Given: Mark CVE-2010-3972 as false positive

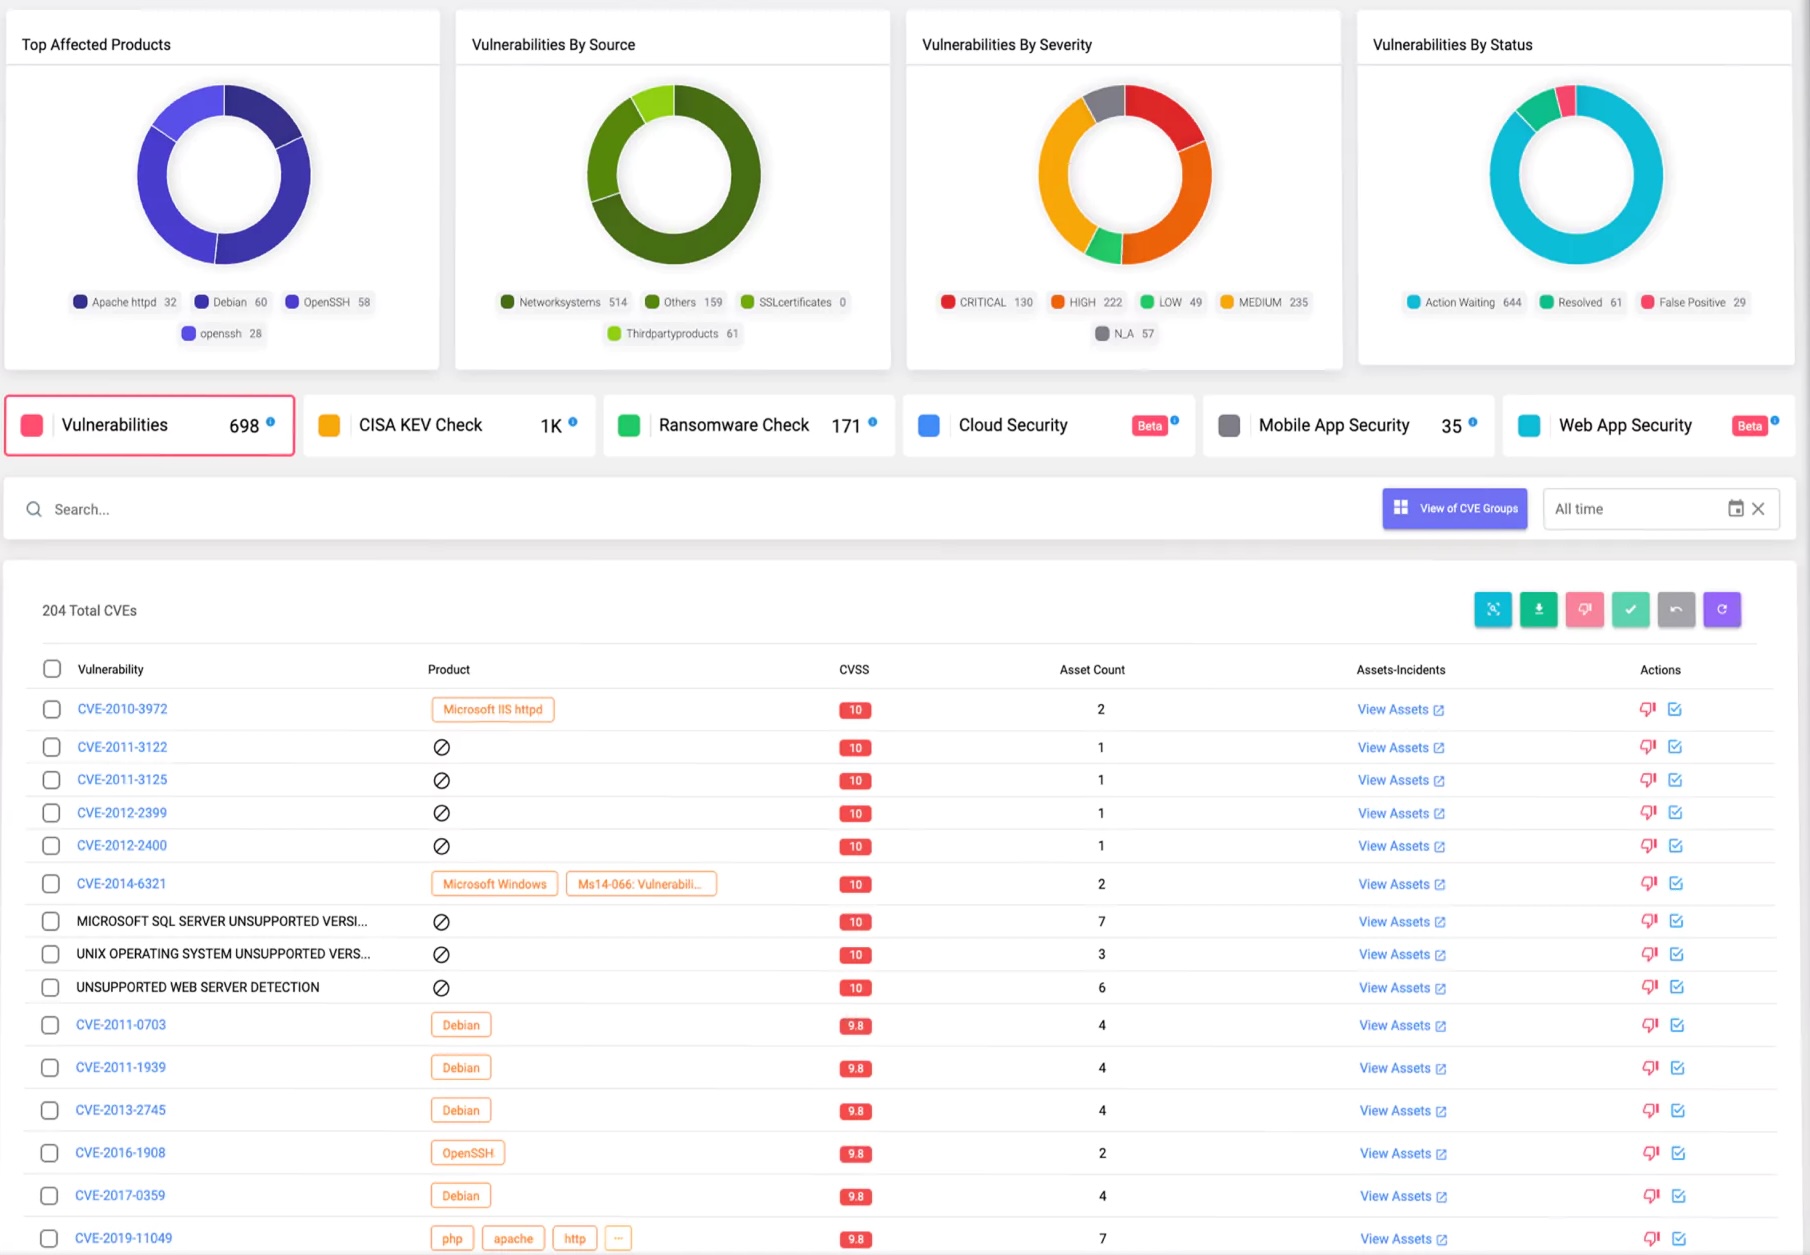Looking at the screenshot, I should click(x=1647, y=709).
